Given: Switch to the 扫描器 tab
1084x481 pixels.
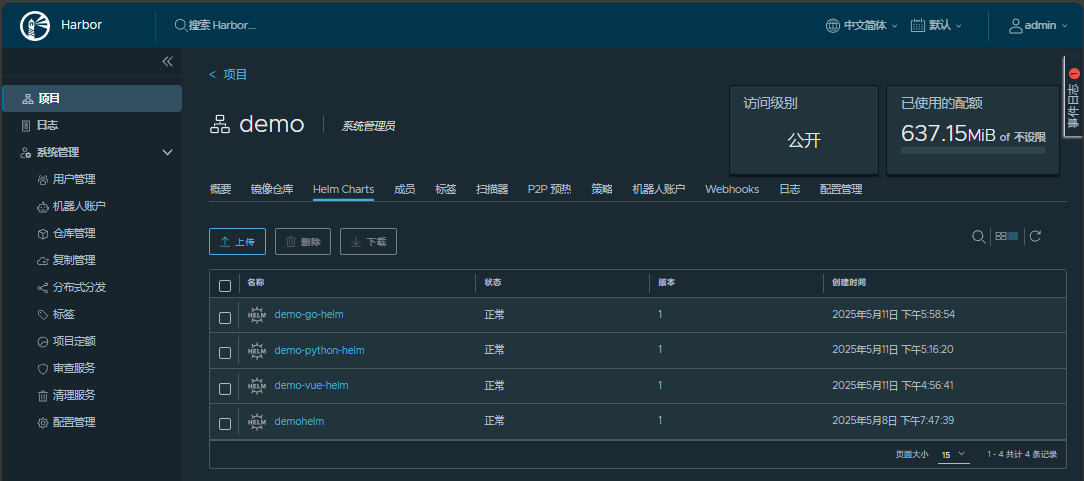Looking at the screenshot, I should 492,189.
